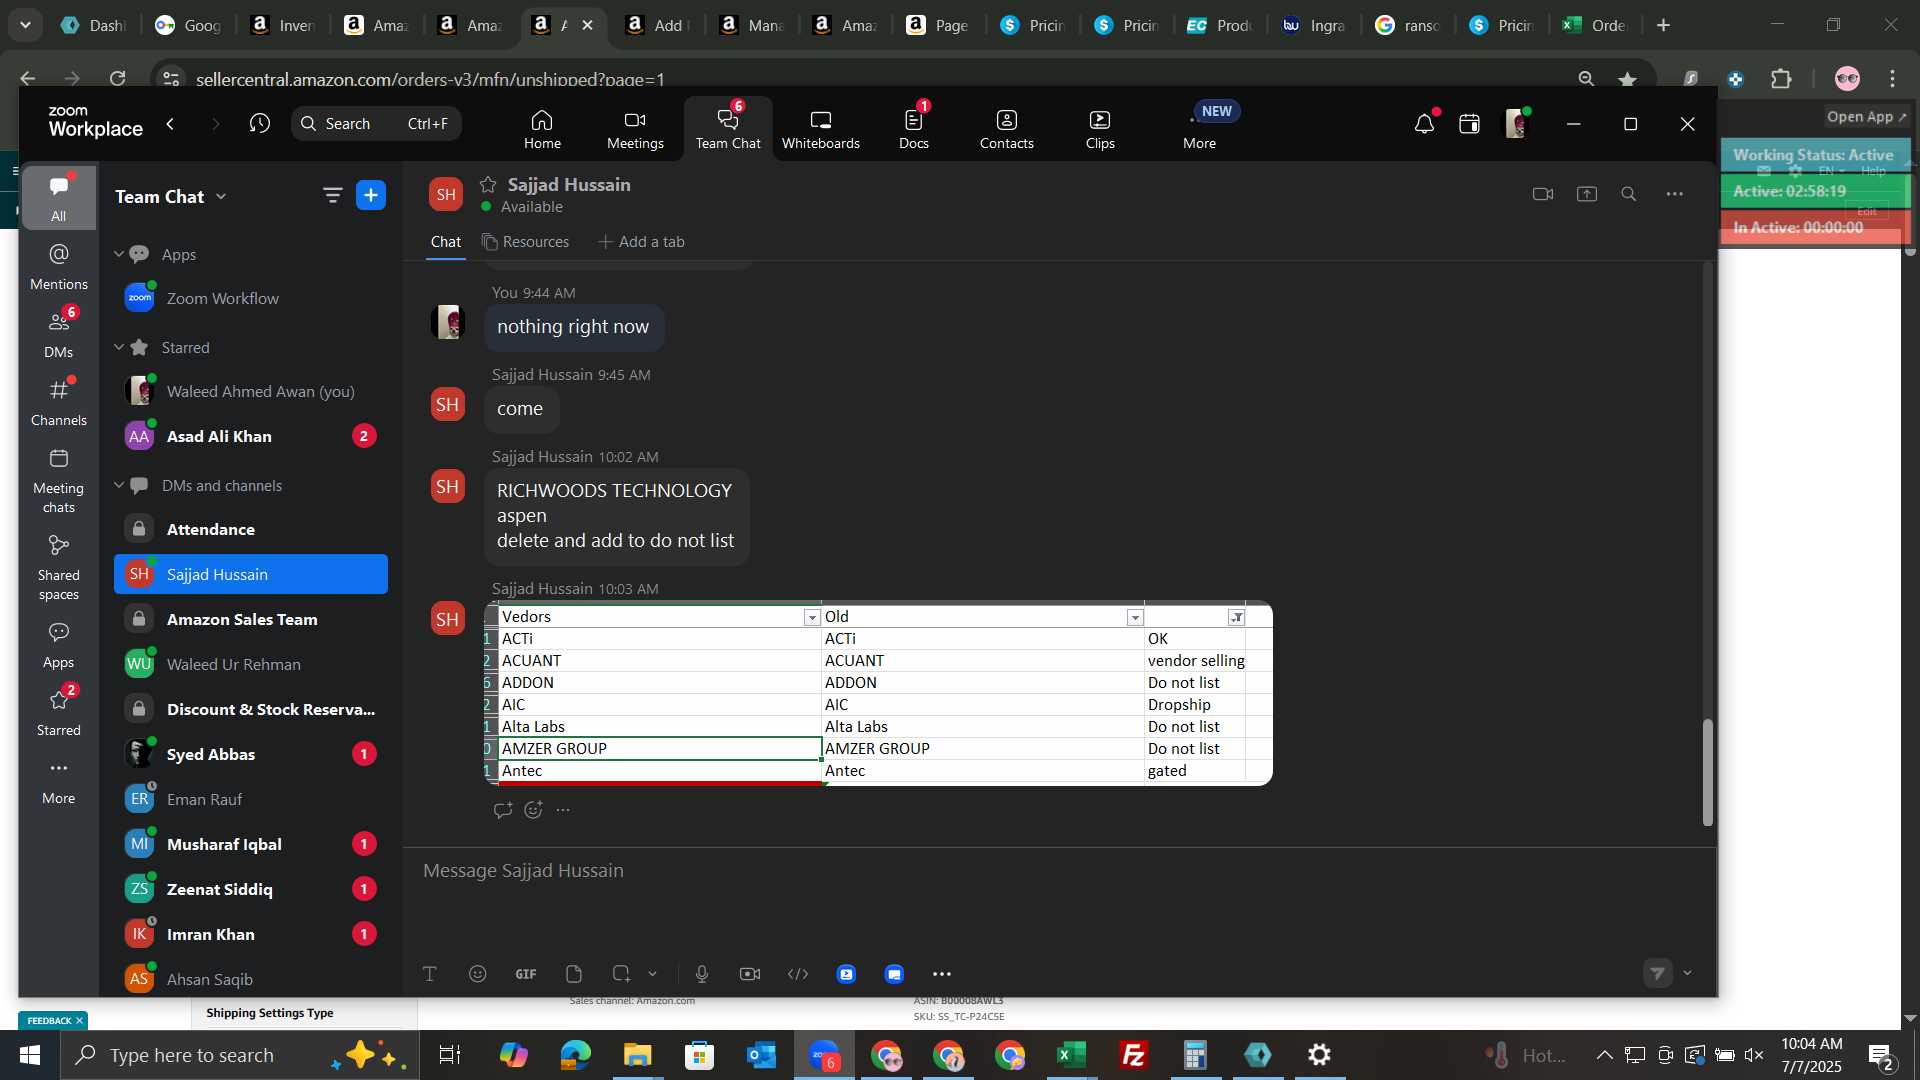Open Apps in left sidebar

59,644
